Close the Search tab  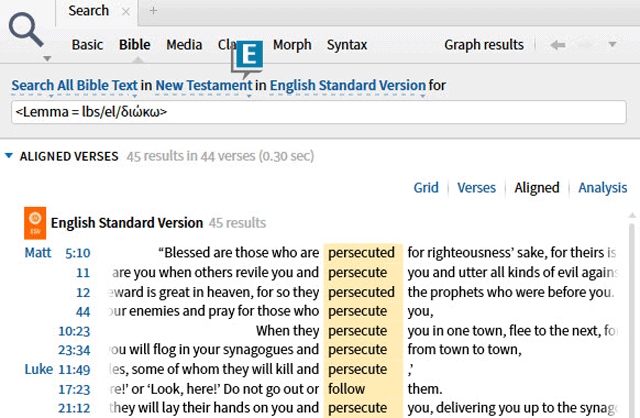(x=126, y=12)
